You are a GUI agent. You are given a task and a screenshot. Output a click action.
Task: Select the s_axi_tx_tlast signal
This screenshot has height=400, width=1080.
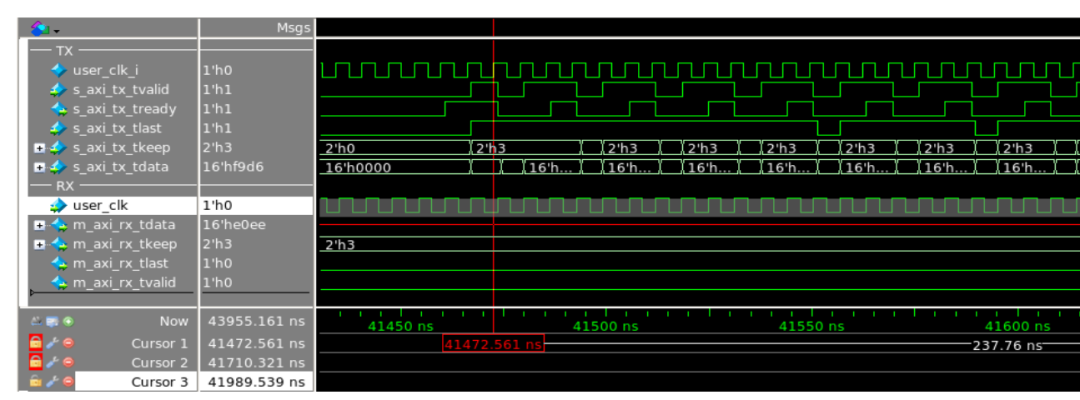117,128
